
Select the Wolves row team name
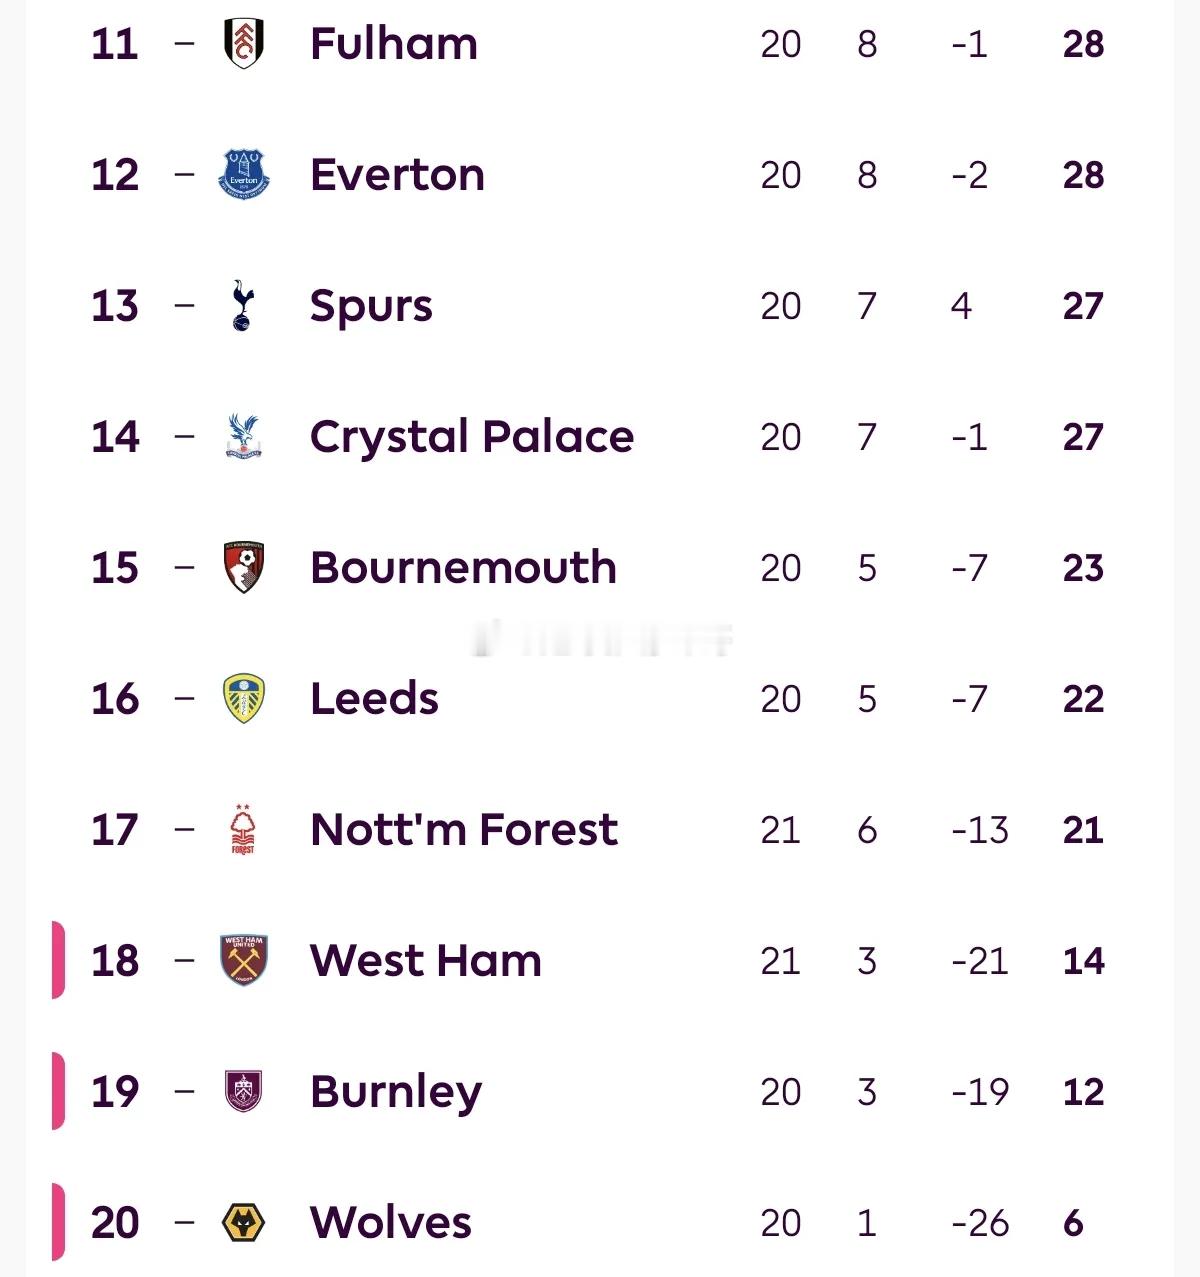391,1222
